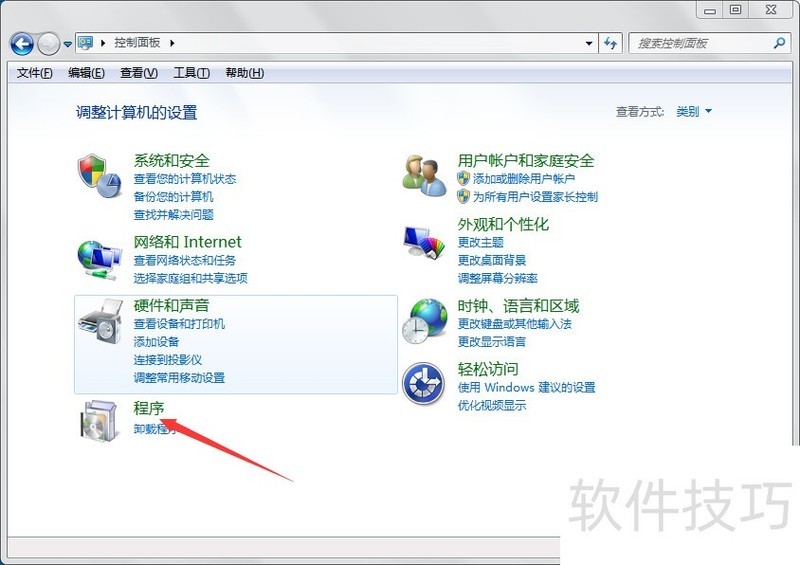The width and height of the screenshot is (800, 565).
Task: Click the Clock, Language and Region globe icon
Action: pyautogui.click(x=424, y=322)
